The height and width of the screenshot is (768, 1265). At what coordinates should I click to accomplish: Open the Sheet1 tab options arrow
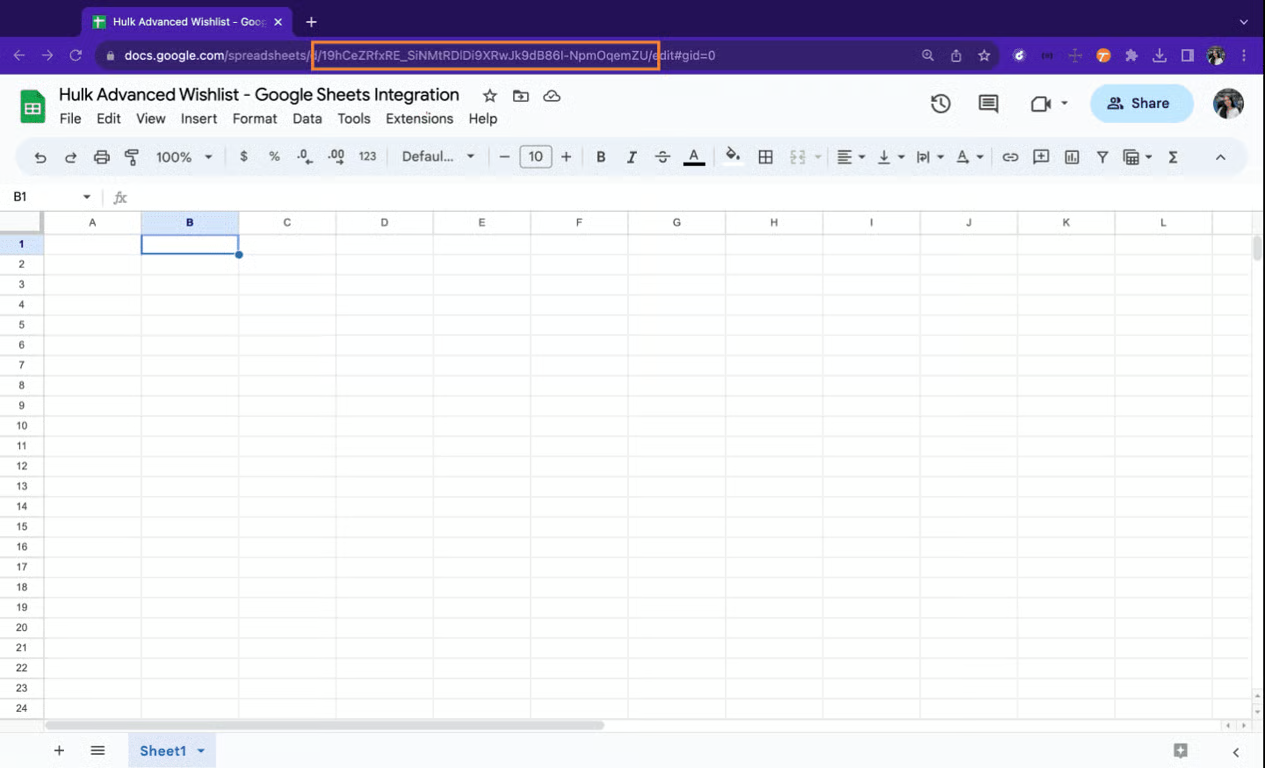[201, 751]
